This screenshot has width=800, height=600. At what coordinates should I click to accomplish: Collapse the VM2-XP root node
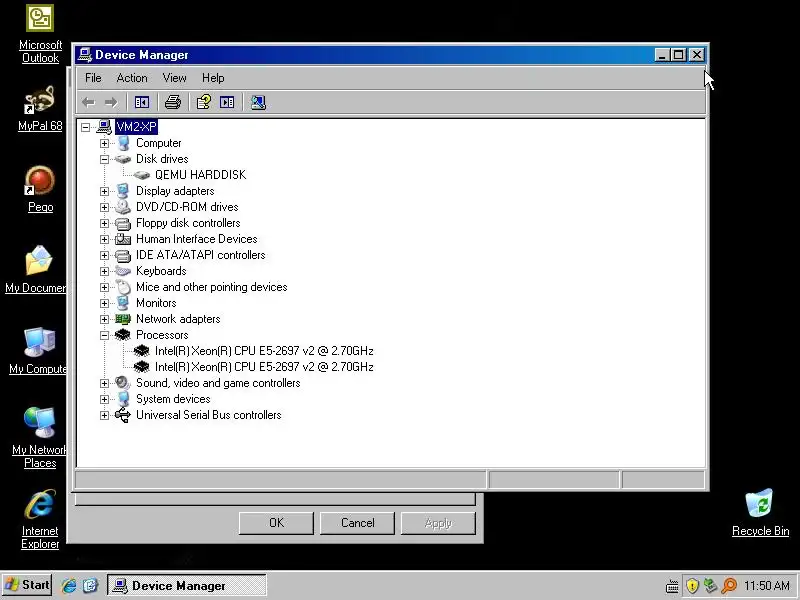coord(85,127)
